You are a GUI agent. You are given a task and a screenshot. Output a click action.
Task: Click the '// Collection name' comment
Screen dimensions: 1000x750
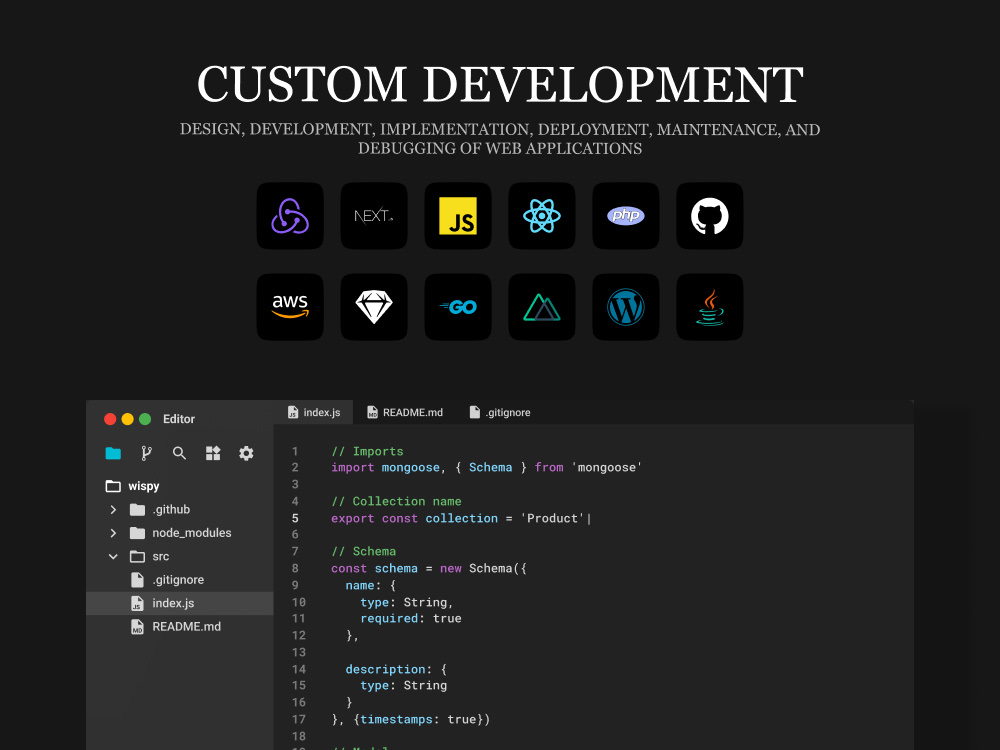(x=396, y=501)
